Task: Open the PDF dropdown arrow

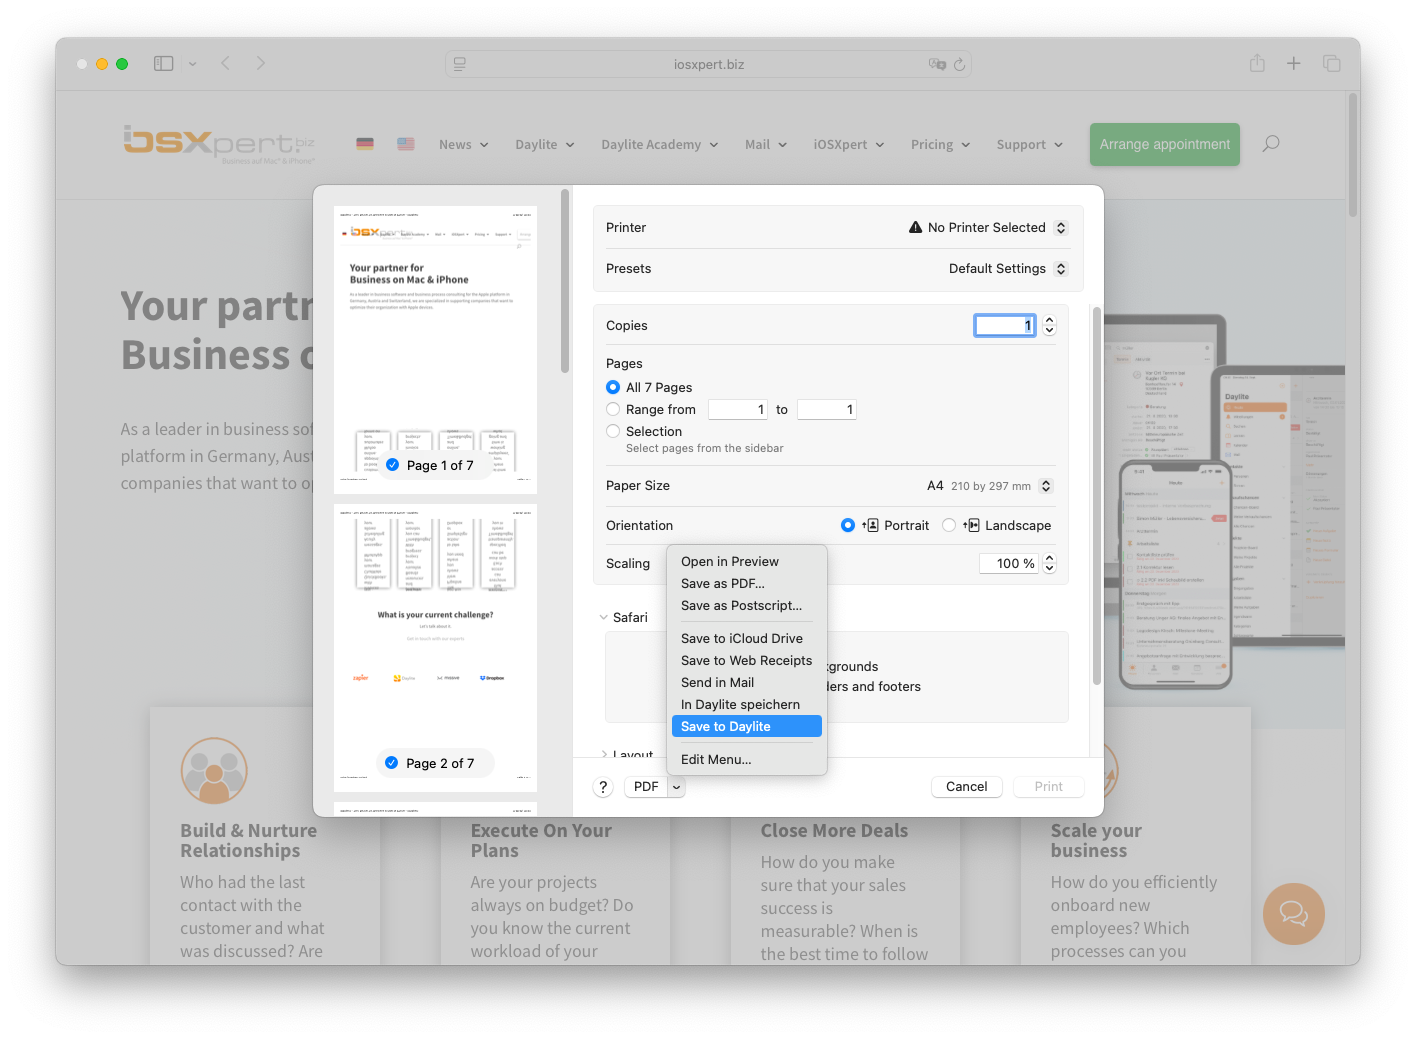Action: (x=677, y=787)
